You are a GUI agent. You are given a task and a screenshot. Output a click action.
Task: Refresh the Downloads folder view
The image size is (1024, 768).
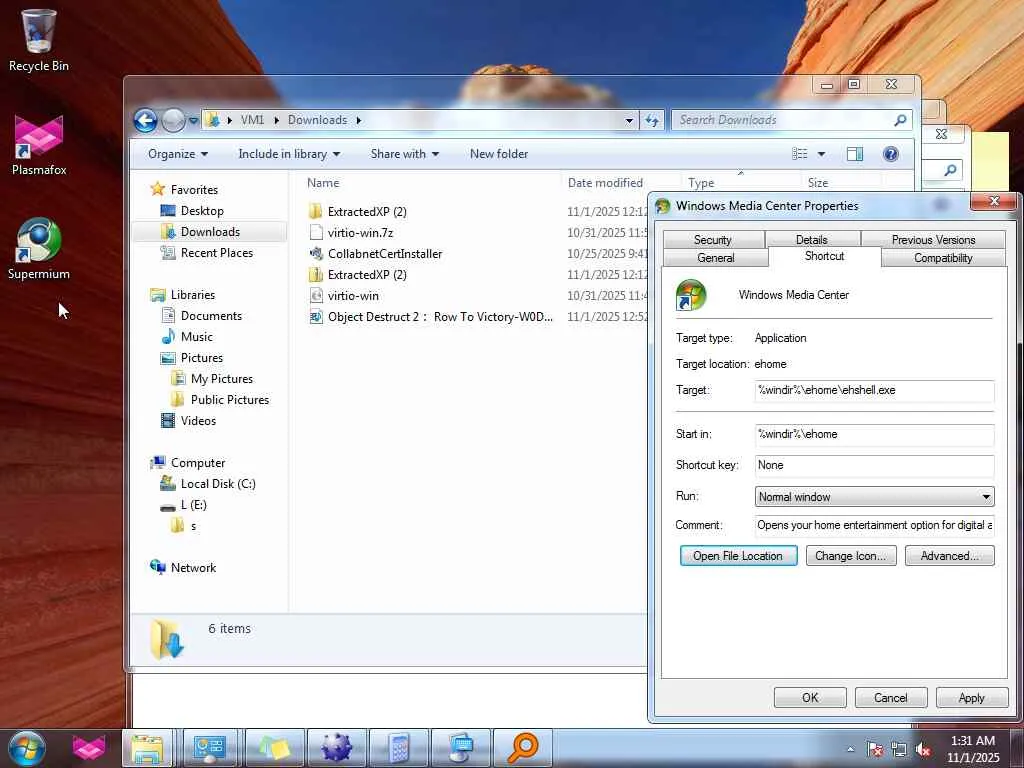coord(652,120)
